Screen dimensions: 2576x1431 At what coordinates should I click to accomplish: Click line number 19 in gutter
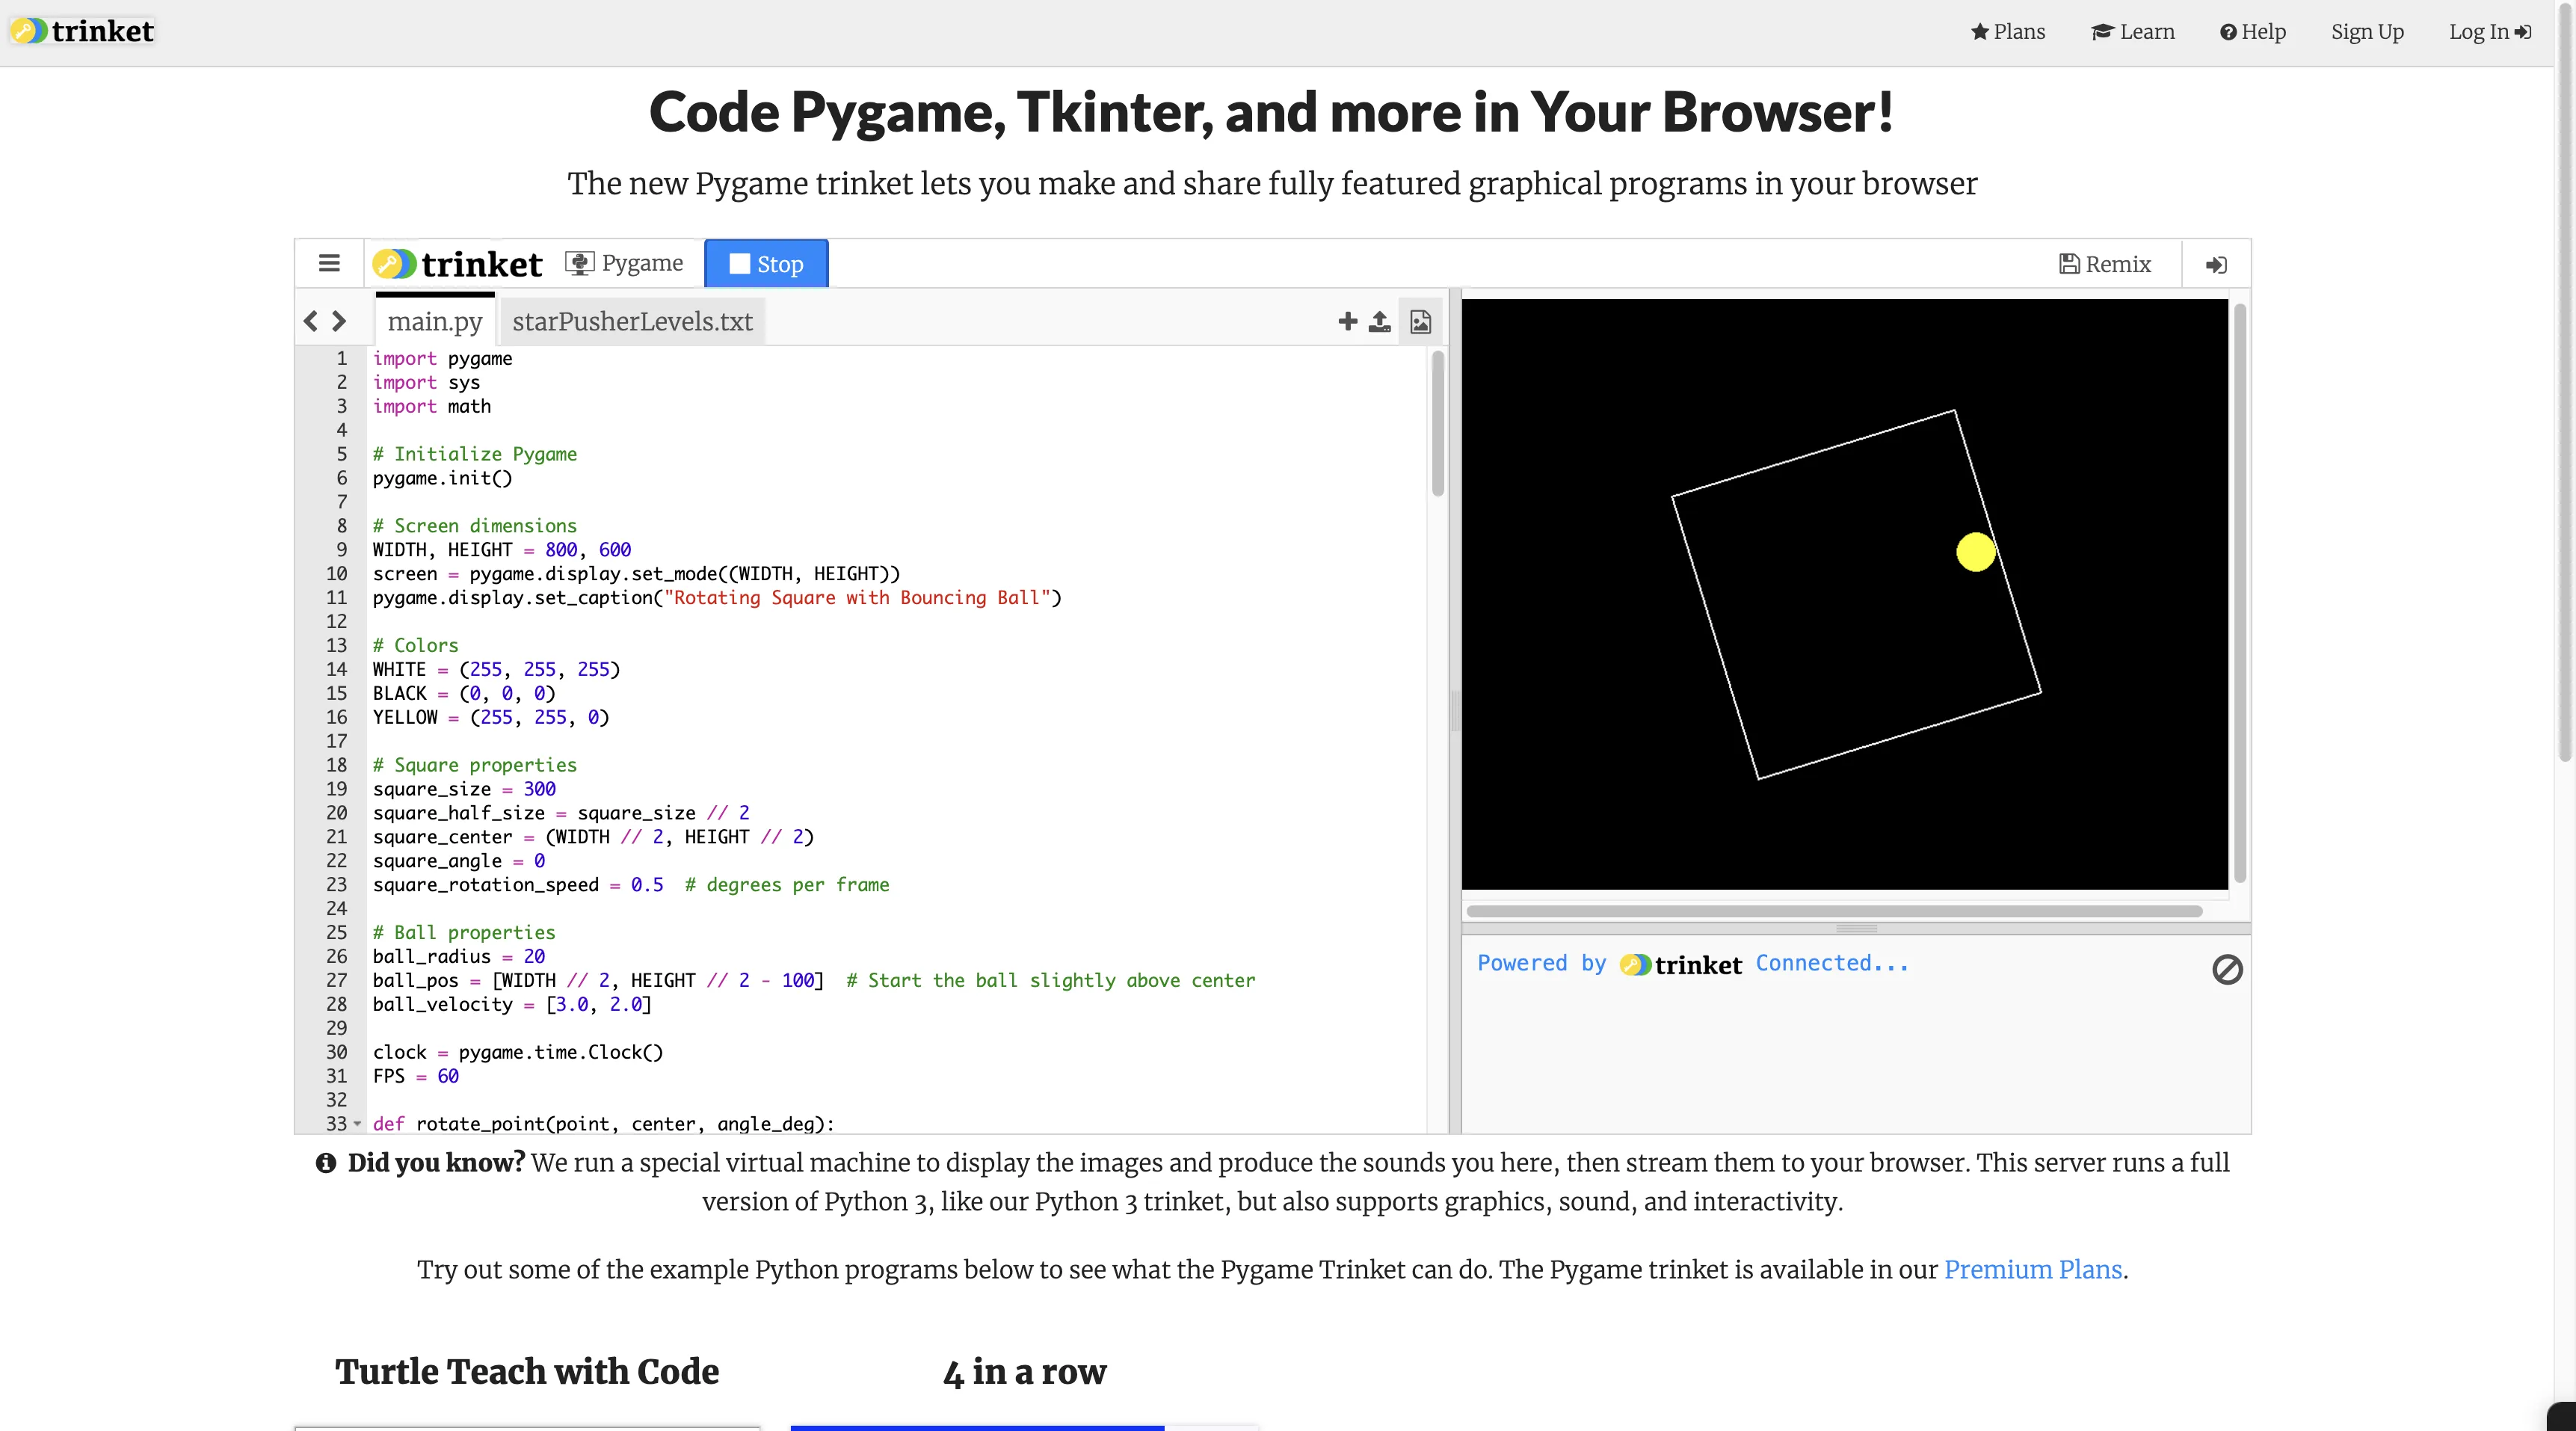pyautogui.click(x=337, y=789)
